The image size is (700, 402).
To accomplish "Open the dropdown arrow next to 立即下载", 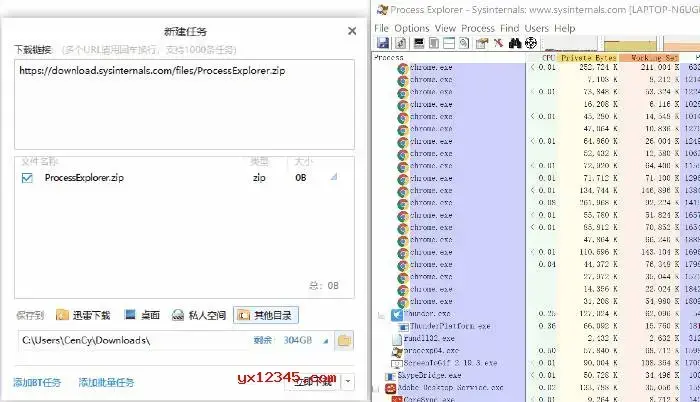I will pos(348,382).
